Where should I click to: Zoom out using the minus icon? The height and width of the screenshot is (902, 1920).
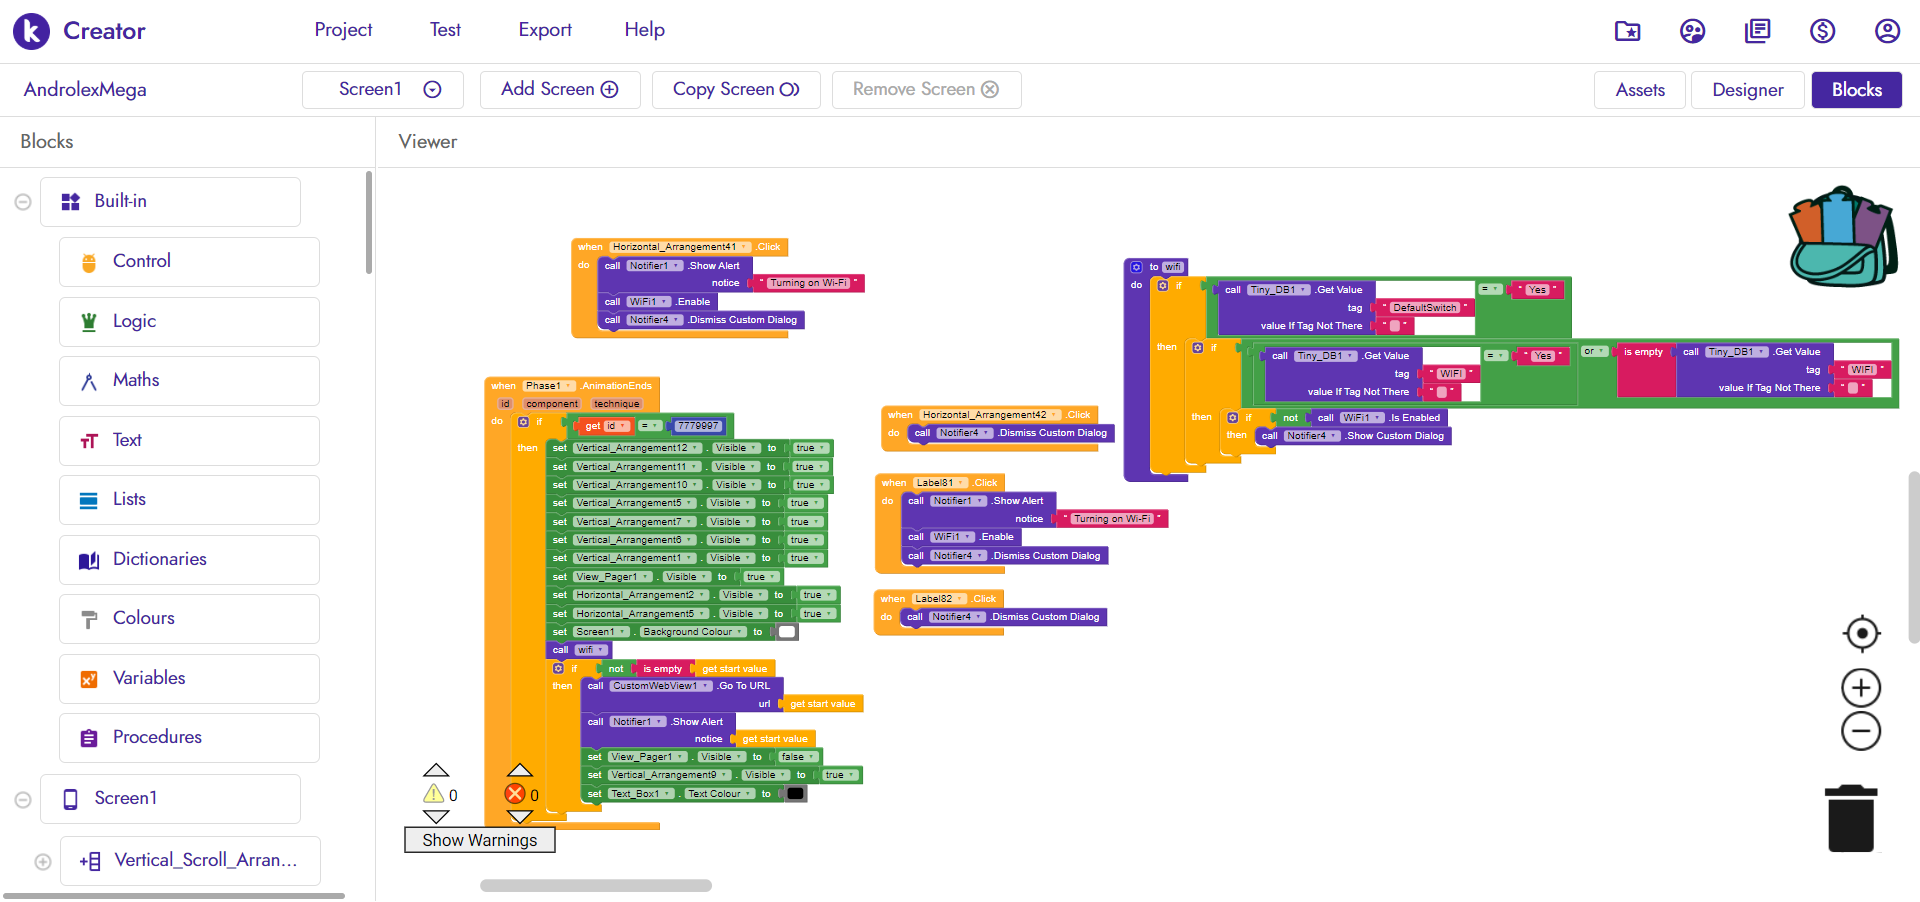(1861, 732)
